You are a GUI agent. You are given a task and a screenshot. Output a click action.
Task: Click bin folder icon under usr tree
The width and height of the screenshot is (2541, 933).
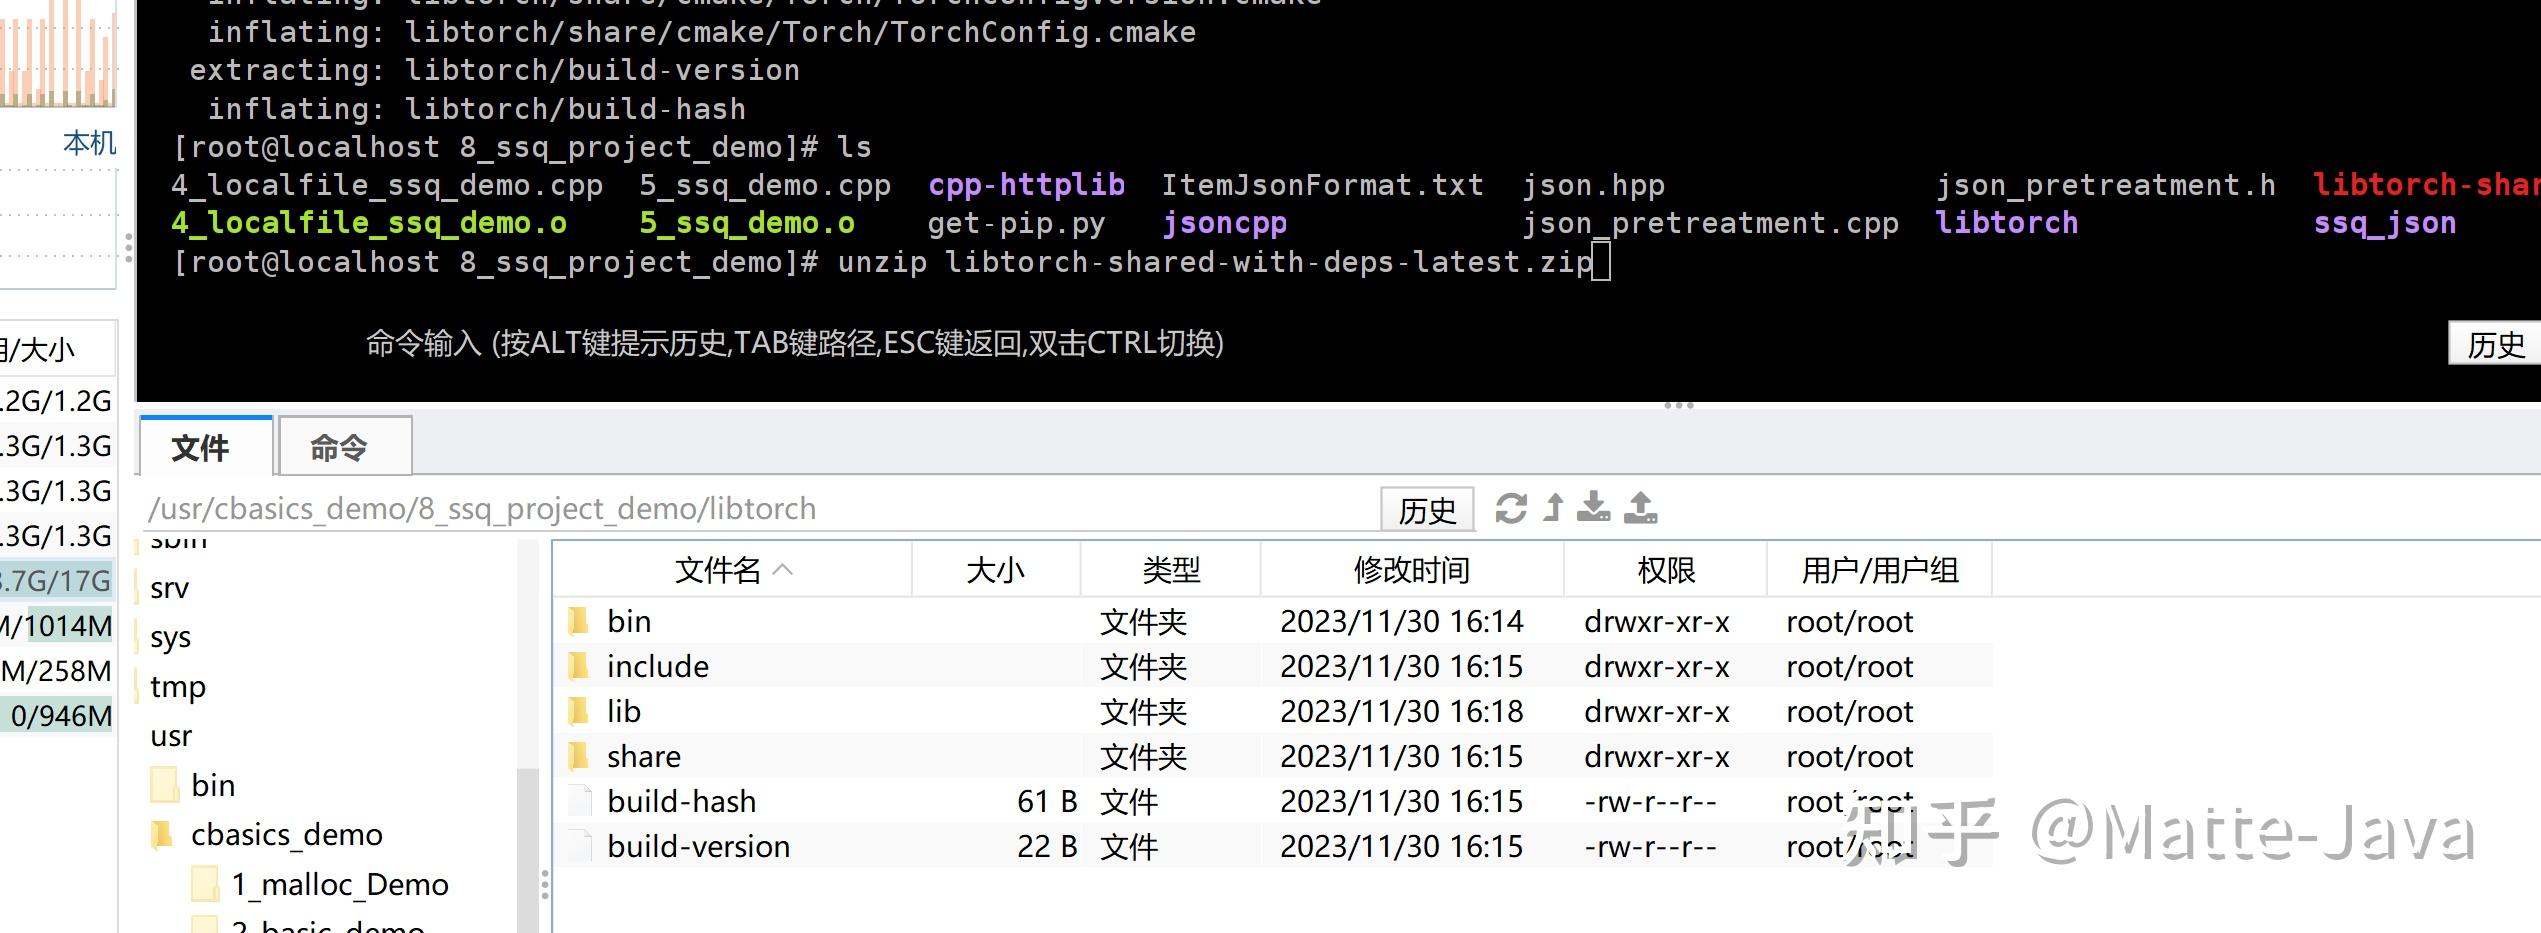click(x=165, y=785)
